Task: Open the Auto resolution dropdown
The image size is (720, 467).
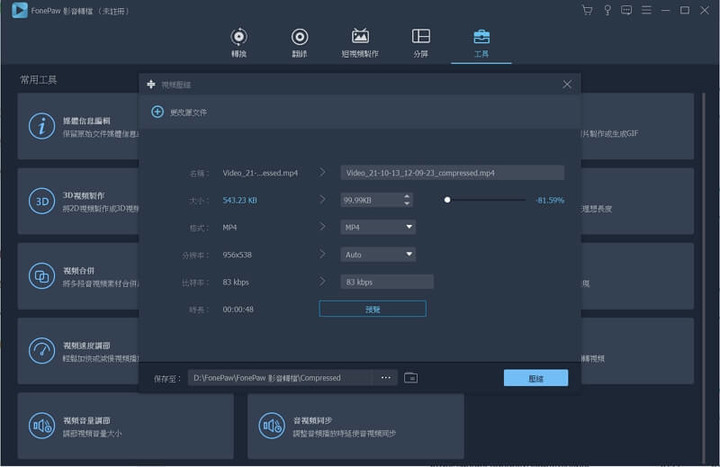Action: 378,254
